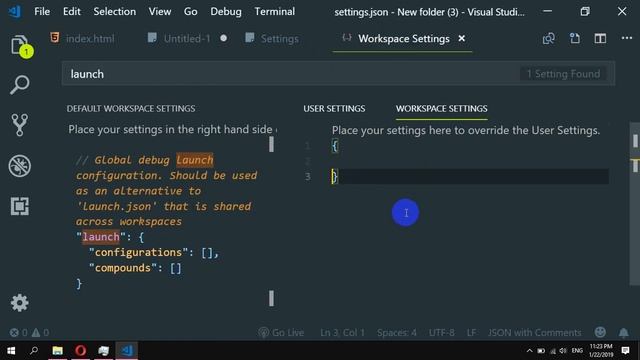The height and width of the screenshot is (360, 640).
Task: Click the VS Code logo icon
Action: 15,11
